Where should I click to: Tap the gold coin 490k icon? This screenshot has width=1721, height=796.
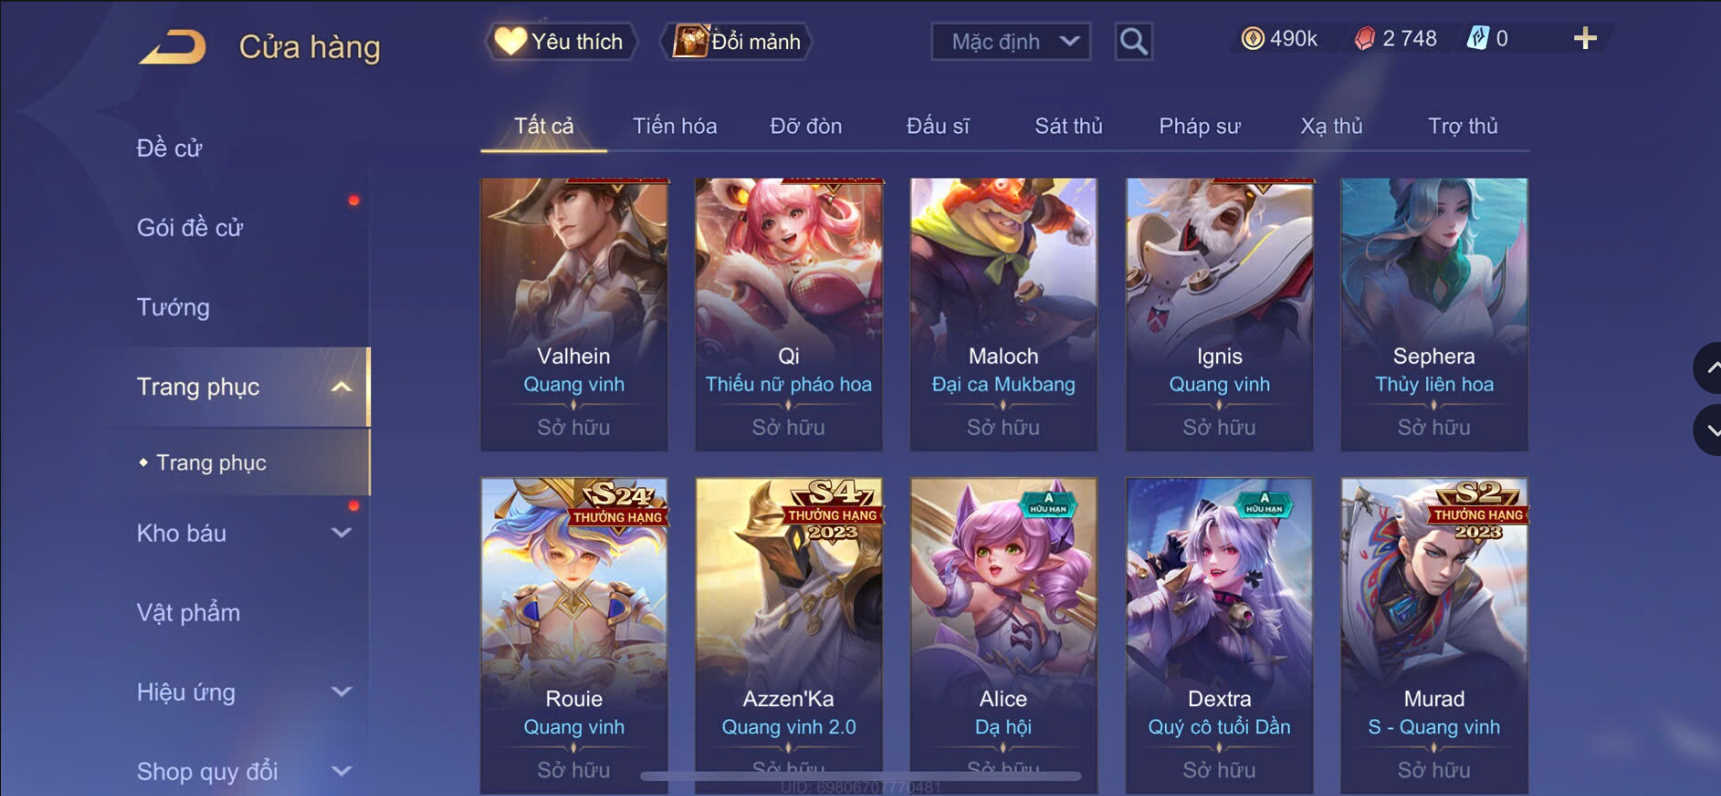[1252, 39]
